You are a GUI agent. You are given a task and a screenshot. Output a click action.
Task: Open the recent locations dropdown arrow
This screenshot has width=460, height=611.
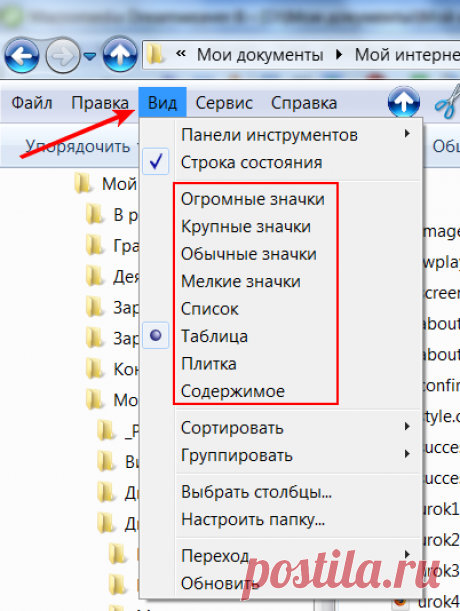click(90, 57)
